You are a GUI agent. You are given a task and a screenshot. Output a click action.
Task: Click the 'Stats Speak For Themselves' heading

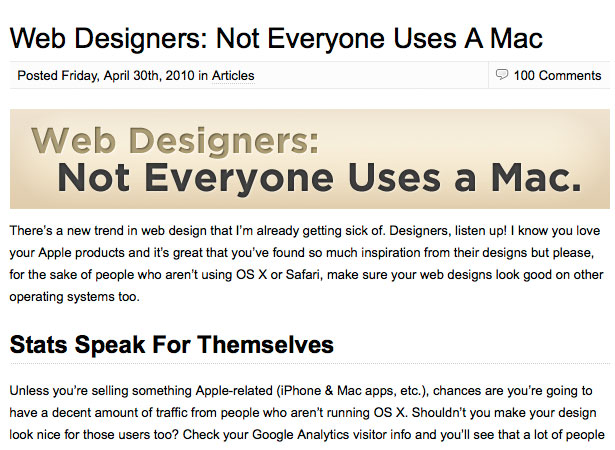(x=171, y=344)
